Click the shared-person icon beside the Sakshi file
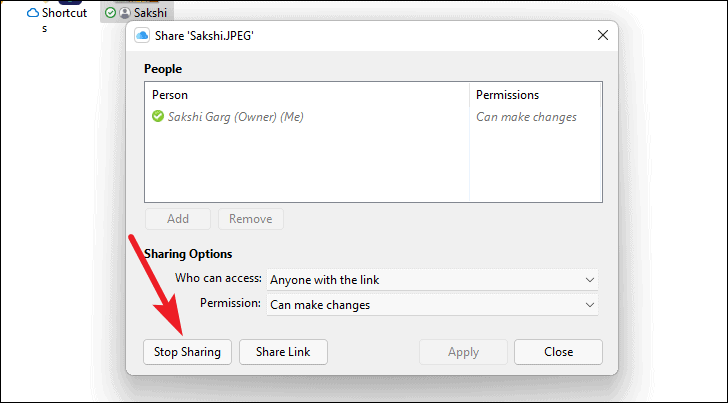728x403 pixels. click(x=124, y=13)
